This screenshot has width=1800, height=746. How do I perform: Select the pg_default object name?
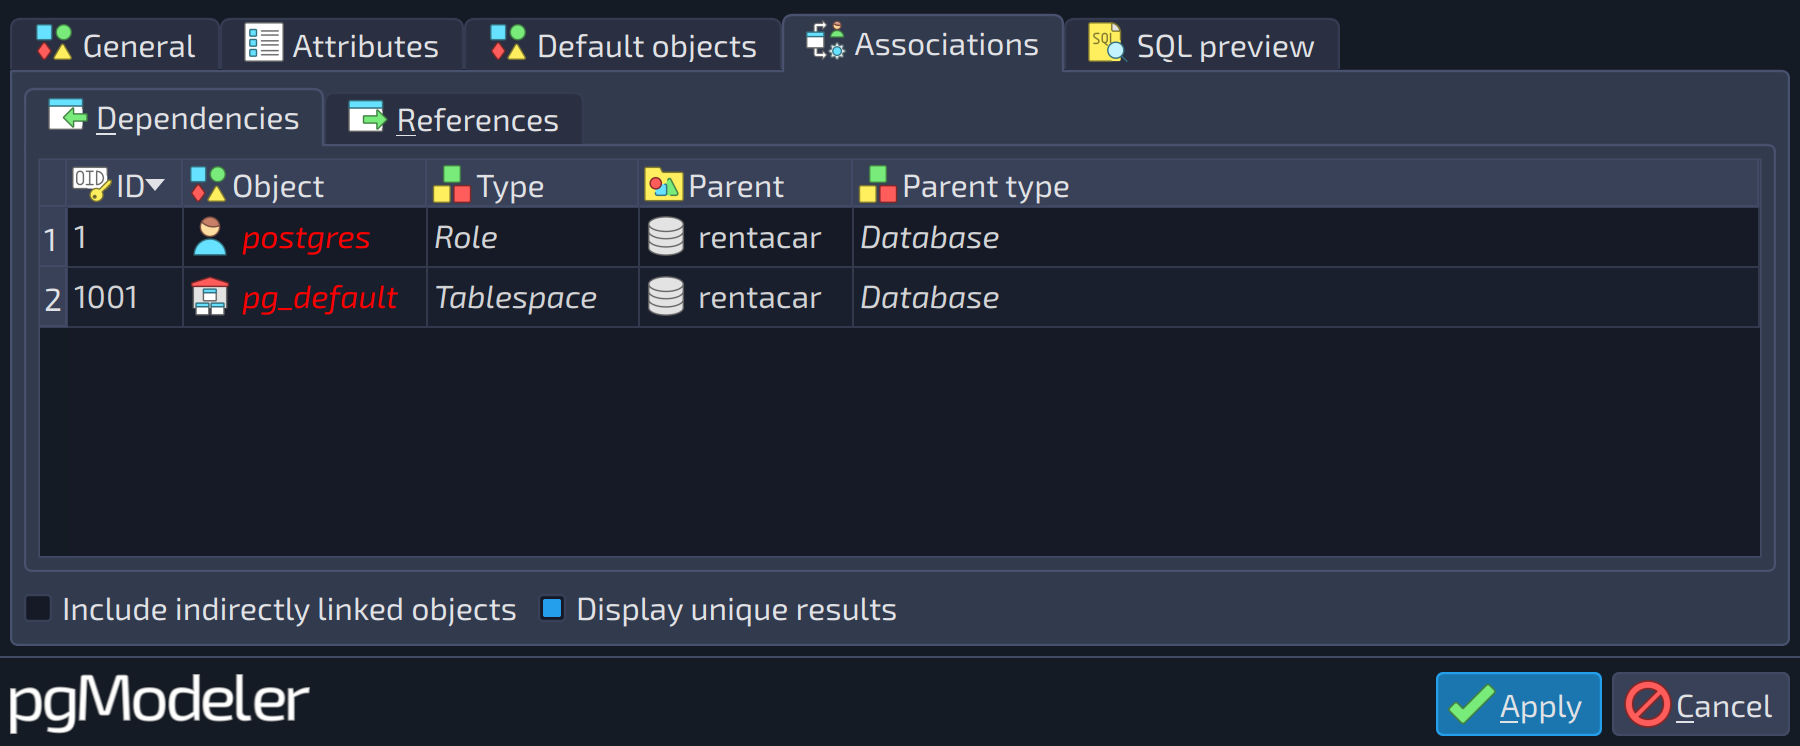click(x=320, y=298)
